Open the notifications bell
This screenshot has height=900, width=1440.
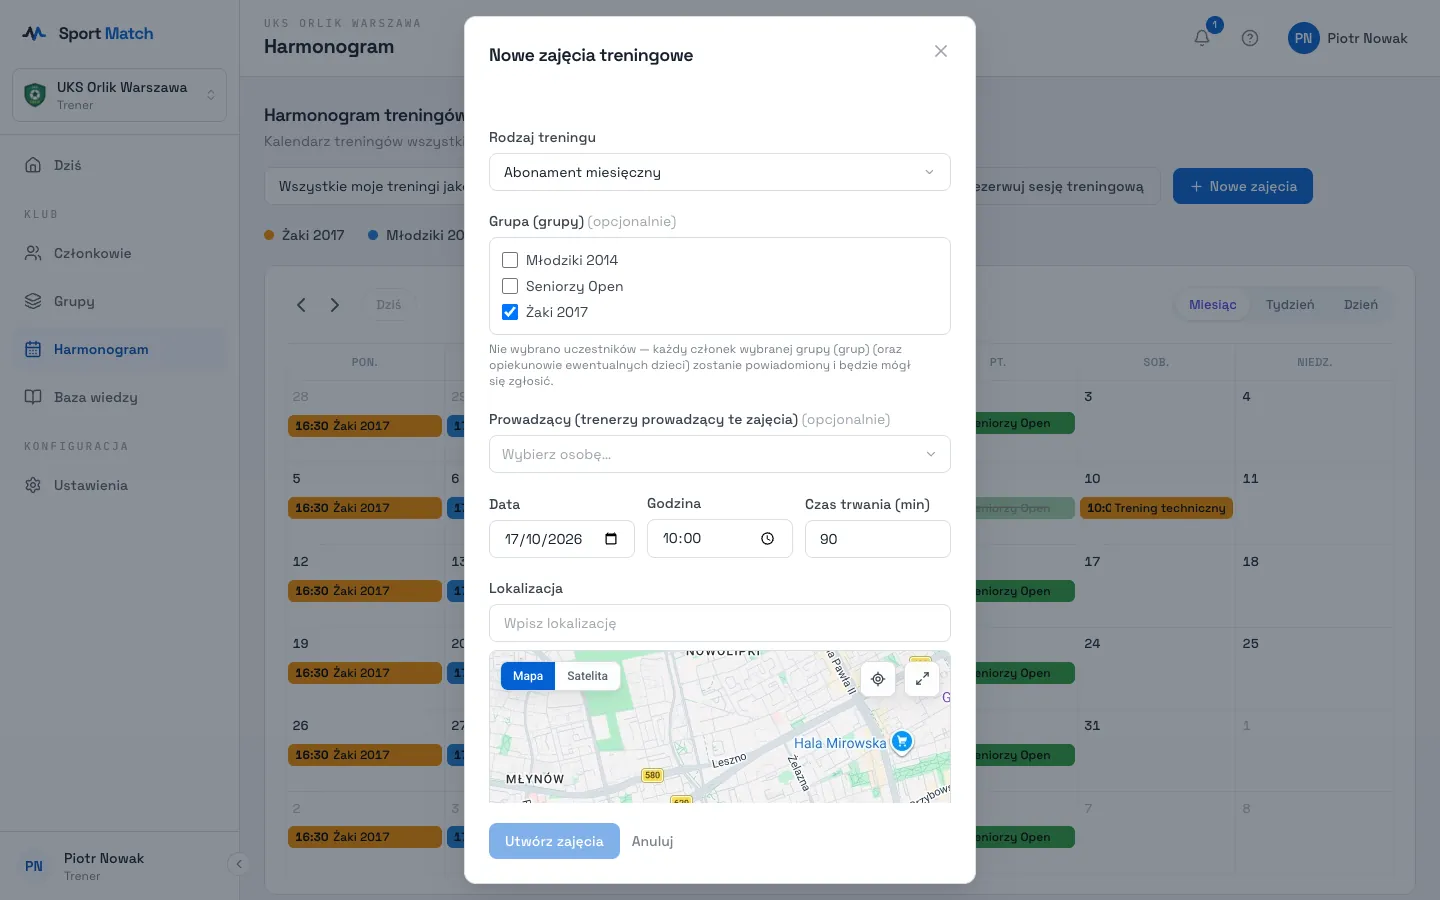1202,38
